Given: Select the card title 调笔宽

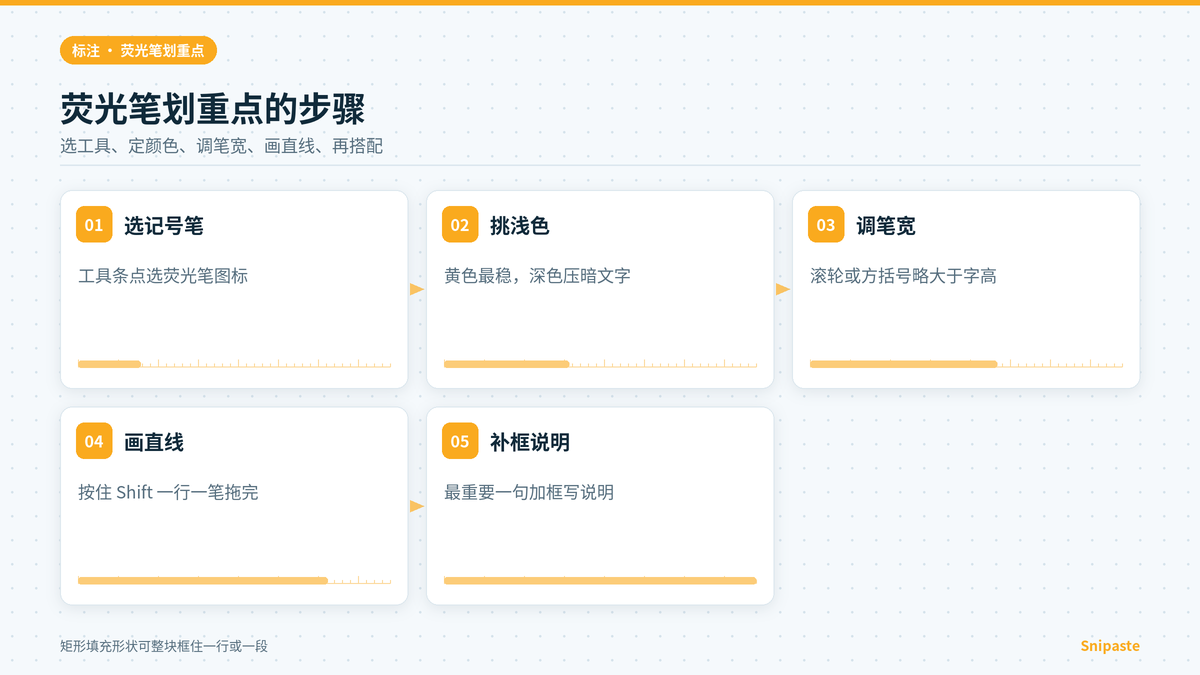Looking at the screenshot, I should click(886, 226).
